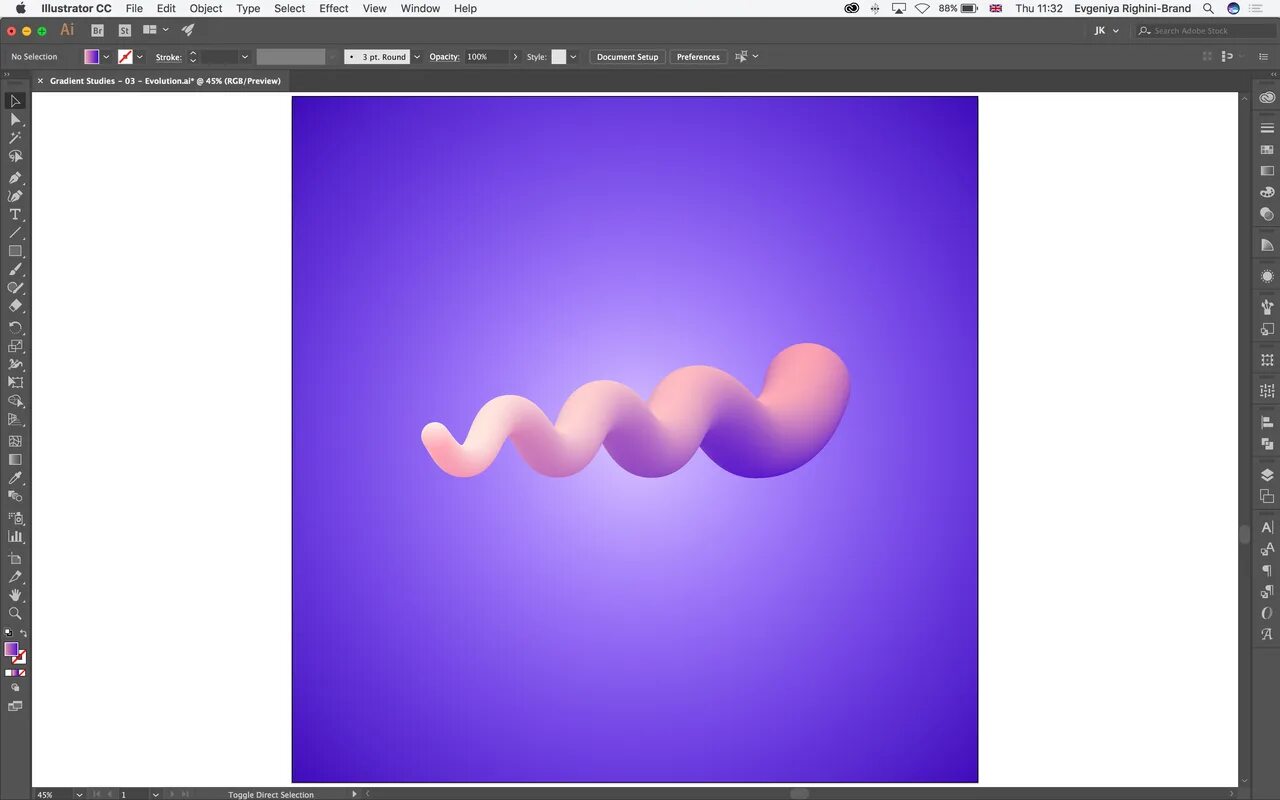Click the Document Setup button
Screen dimensions: 1280x800
pos(627,57)
